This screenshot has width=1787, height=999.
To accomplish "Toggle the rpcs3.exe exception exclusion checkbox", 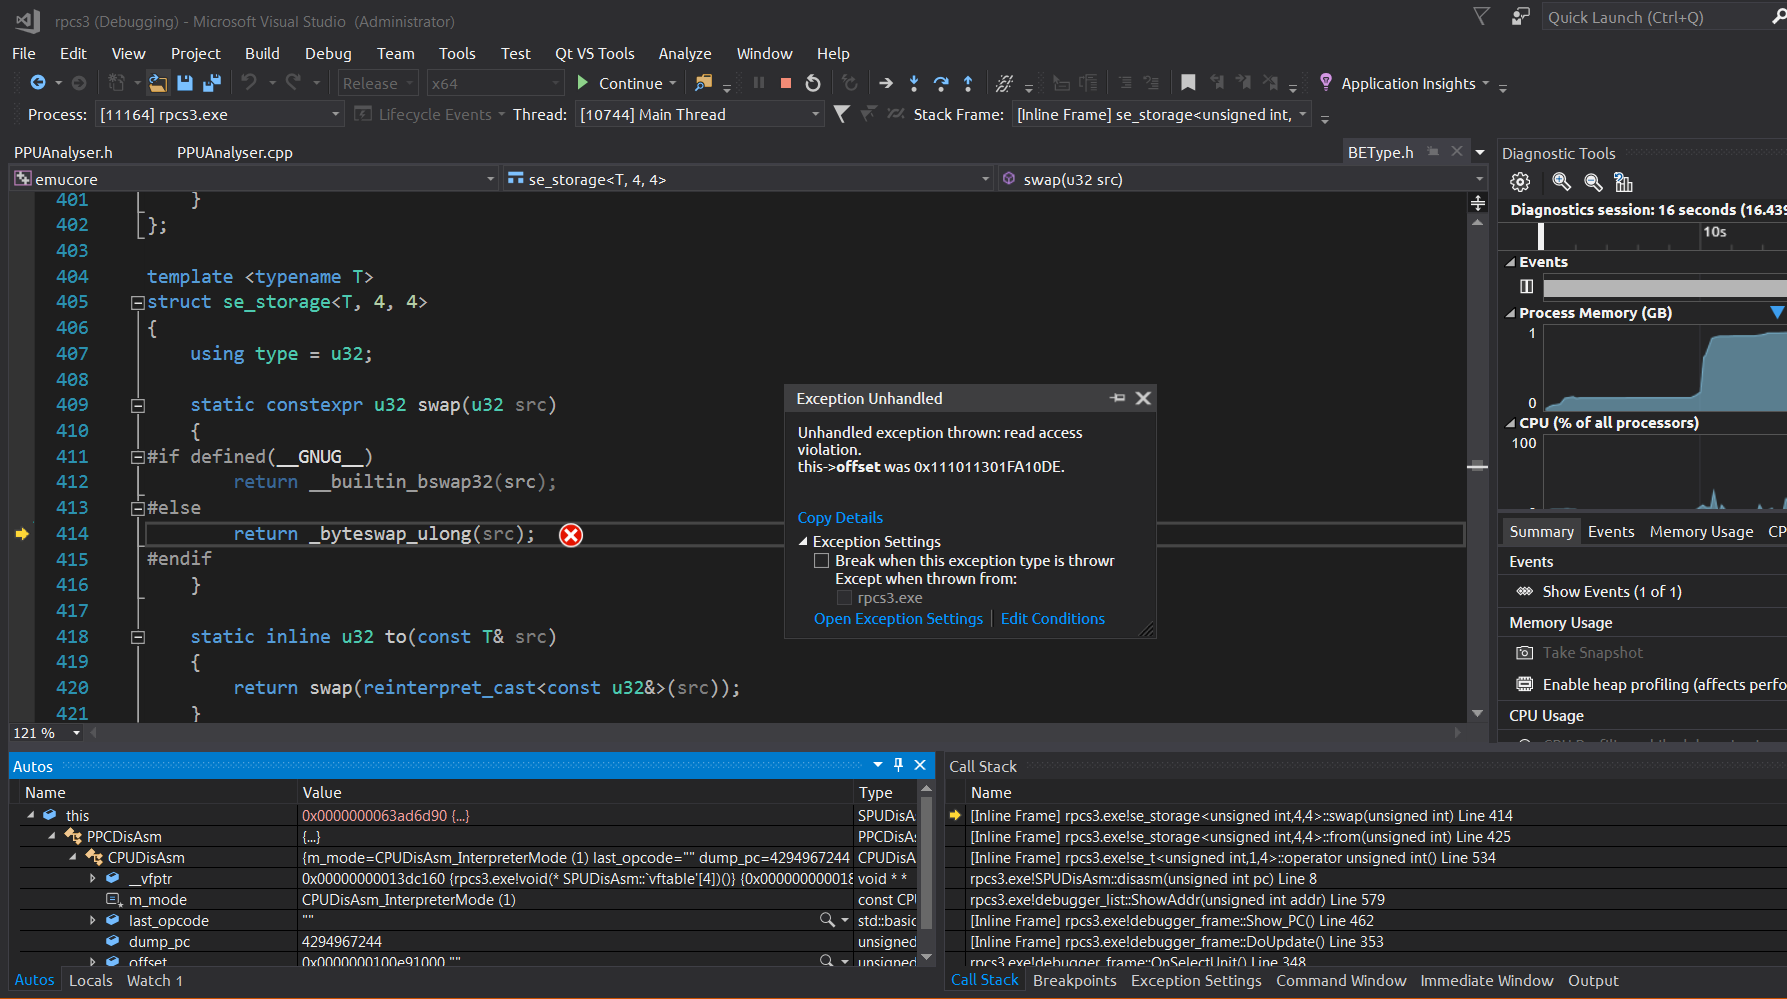I will (x=845, y=597).
